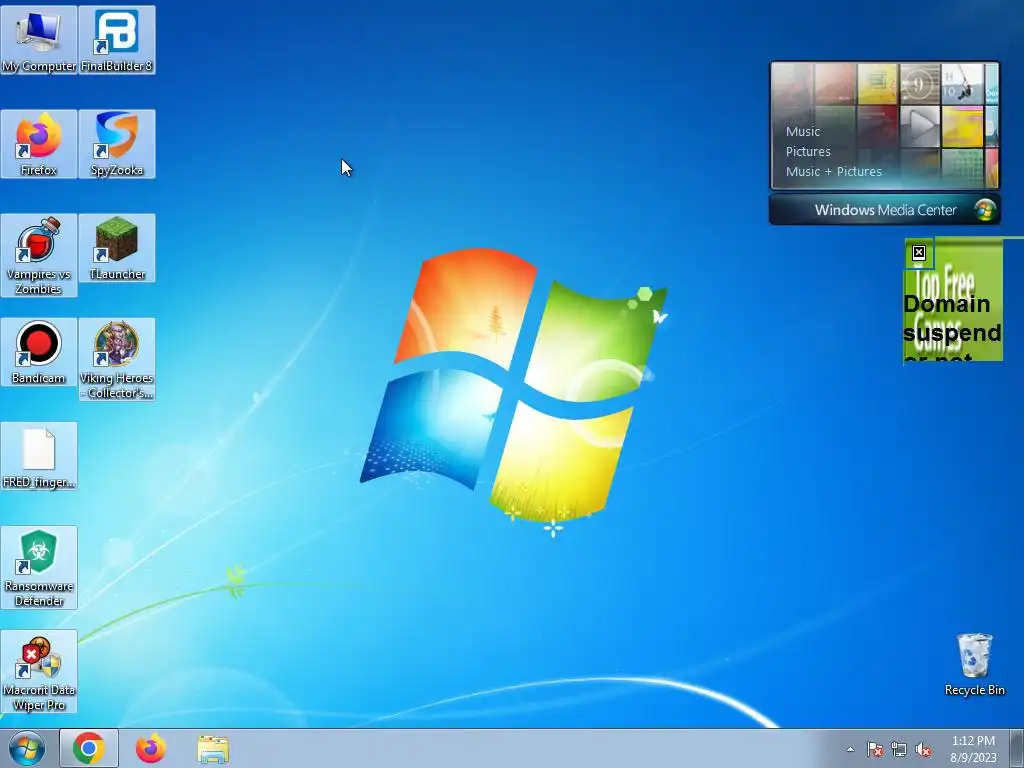Click the Windows logo on Media Center gadget

(985, 210)
